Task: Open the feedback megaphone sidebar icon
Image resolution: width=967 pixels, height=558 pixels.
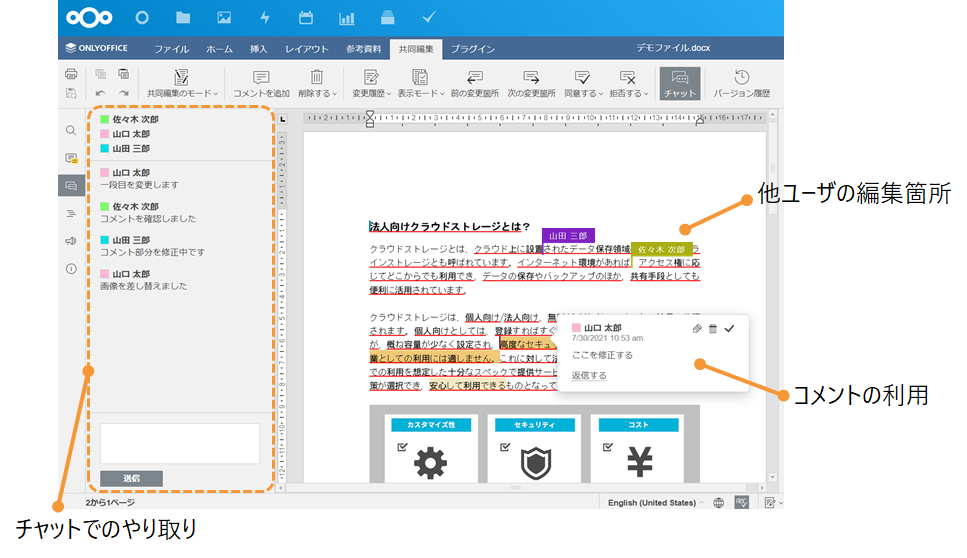Action: tap(71, 241)
